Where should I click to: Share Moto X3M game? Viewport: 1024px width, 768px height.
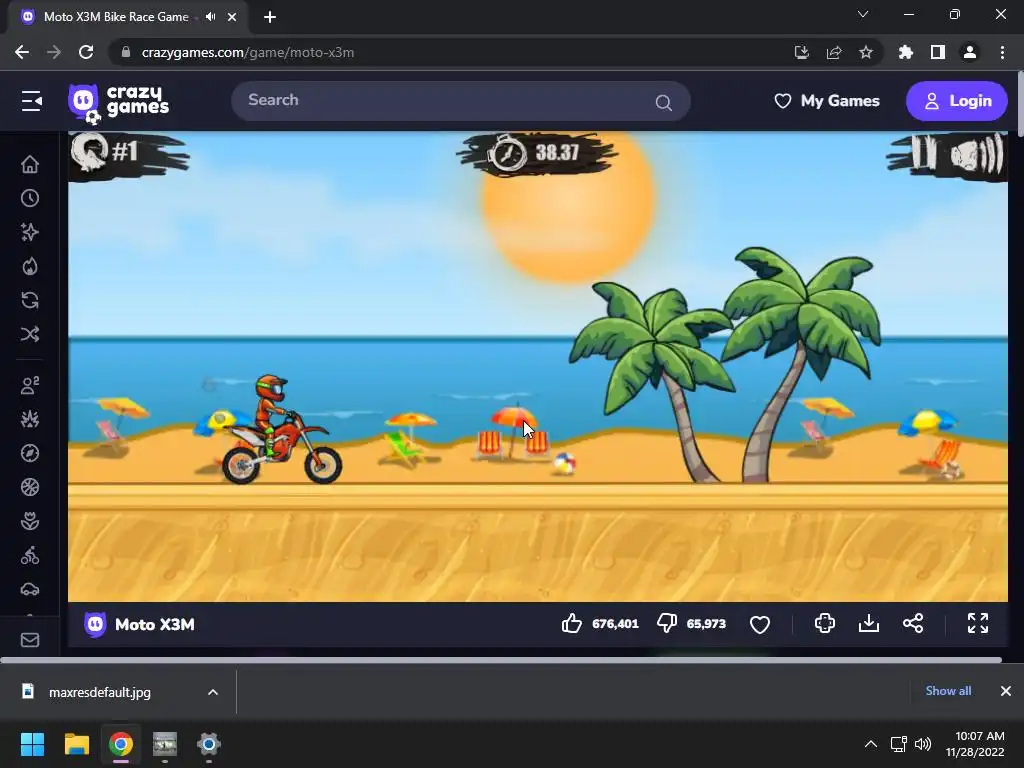pyautogui.click(x=913, y=624)
